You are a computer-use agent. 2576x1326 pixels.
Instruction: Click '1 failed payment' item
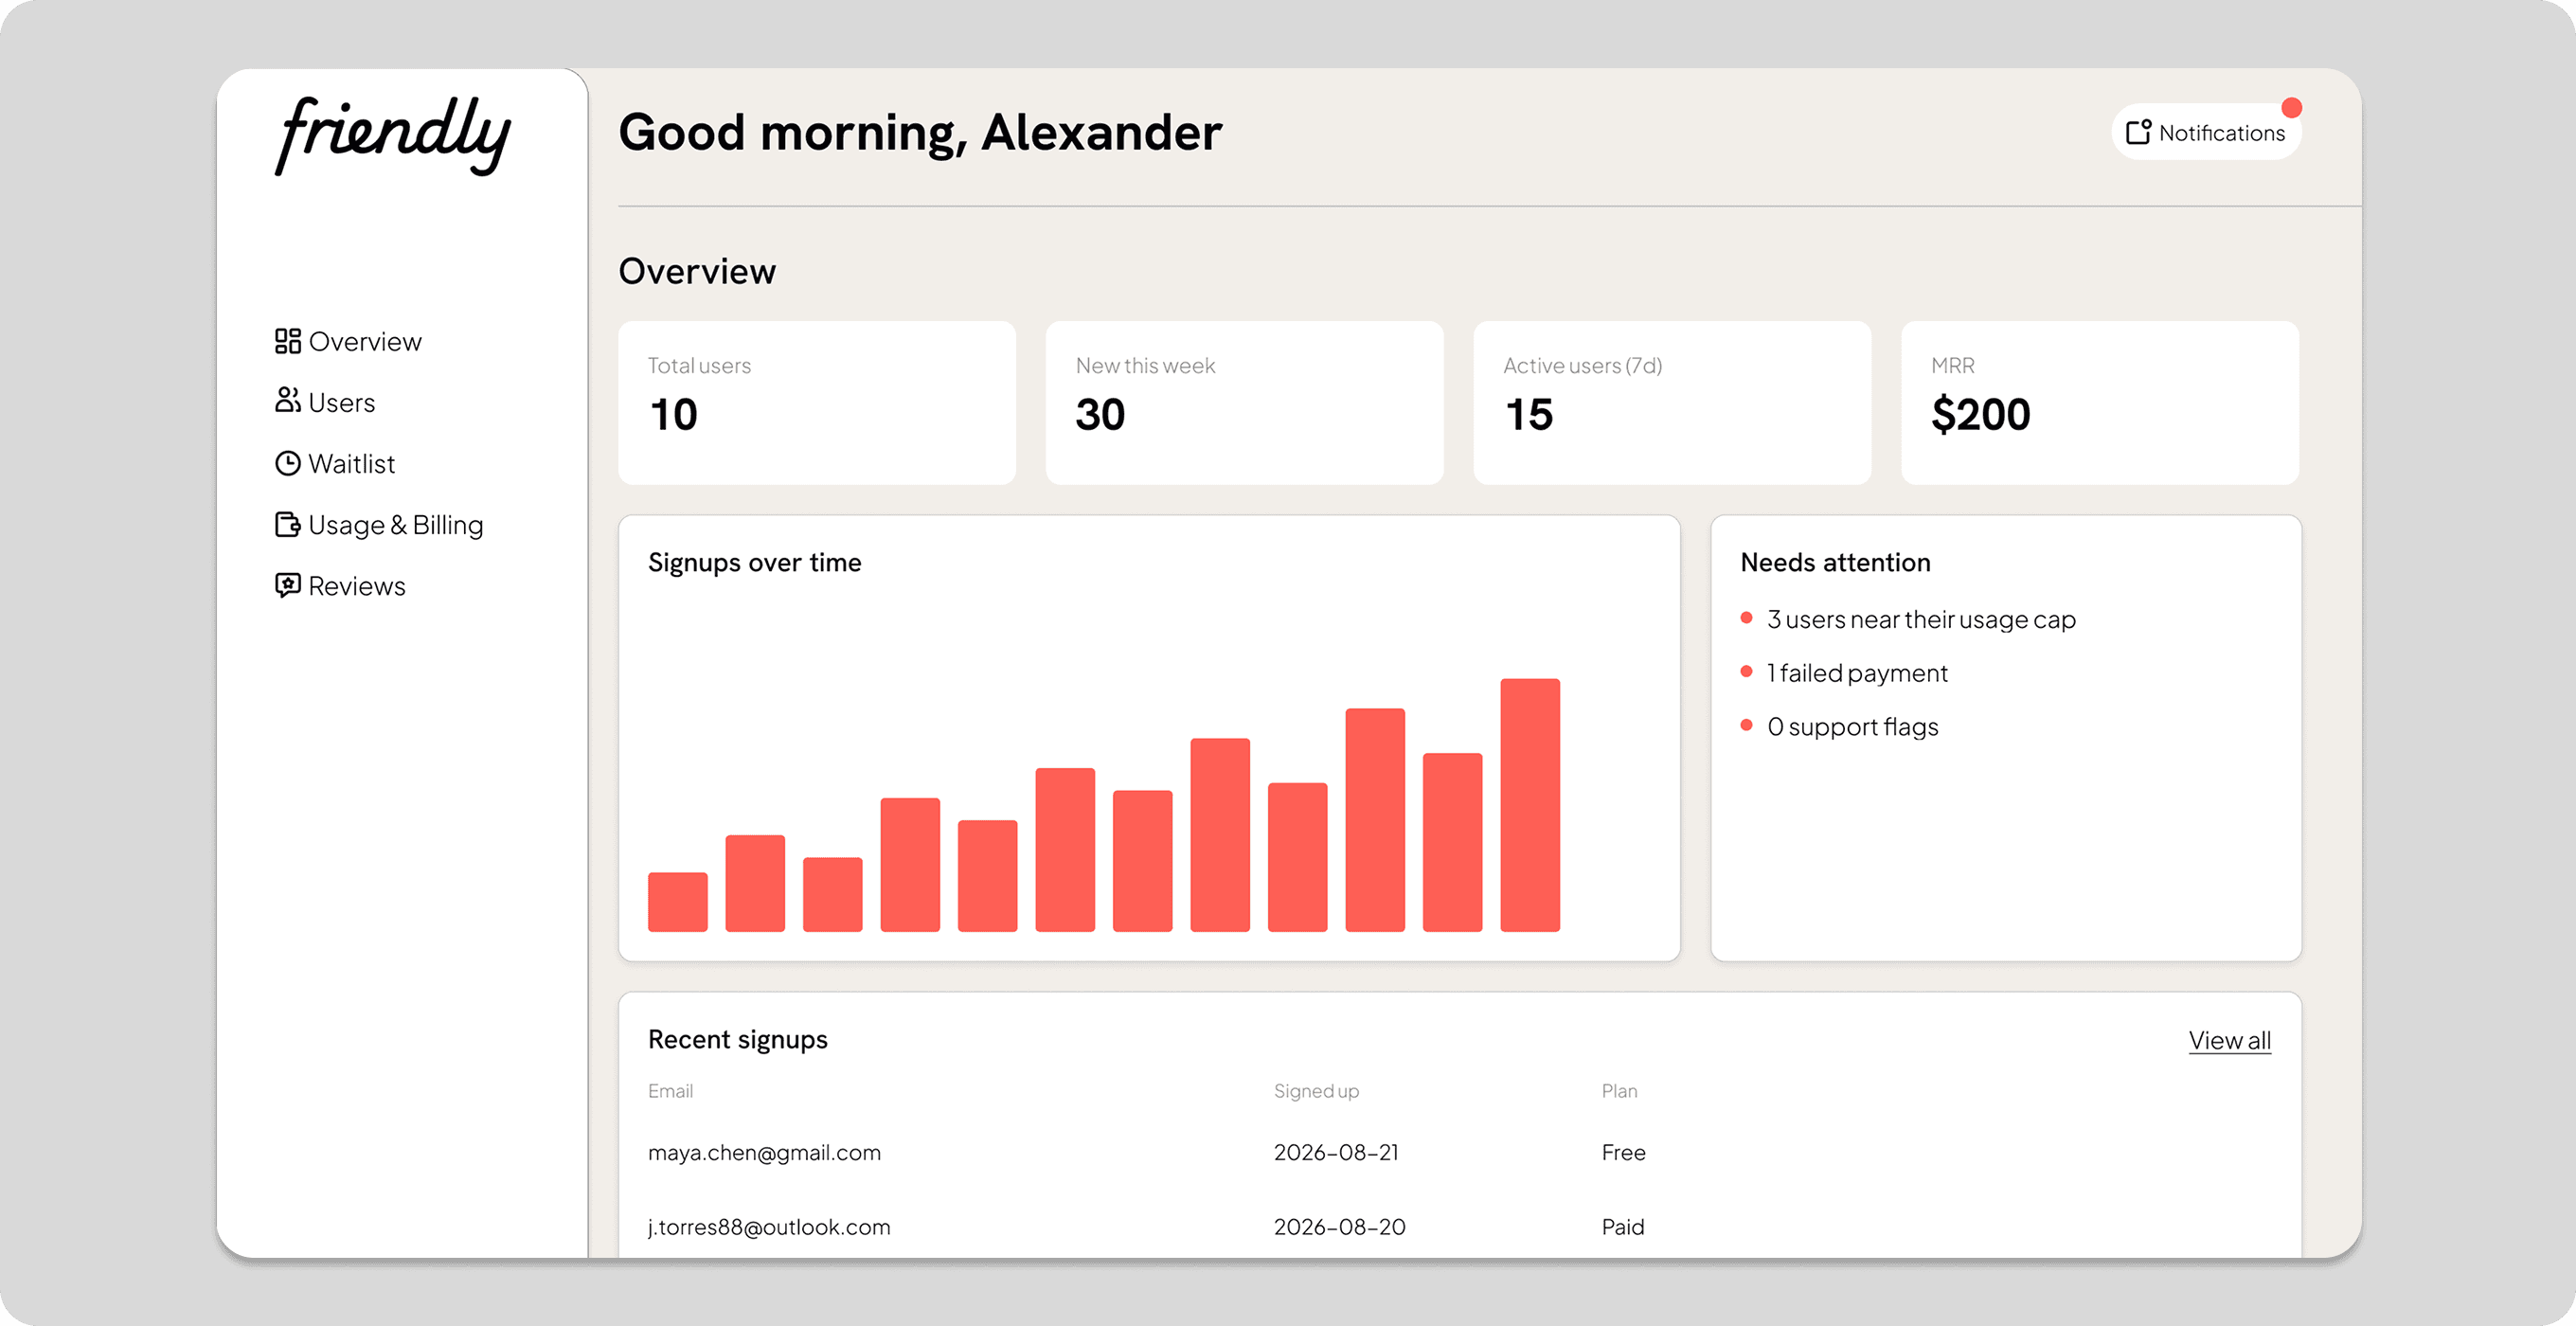[1857, 673]
